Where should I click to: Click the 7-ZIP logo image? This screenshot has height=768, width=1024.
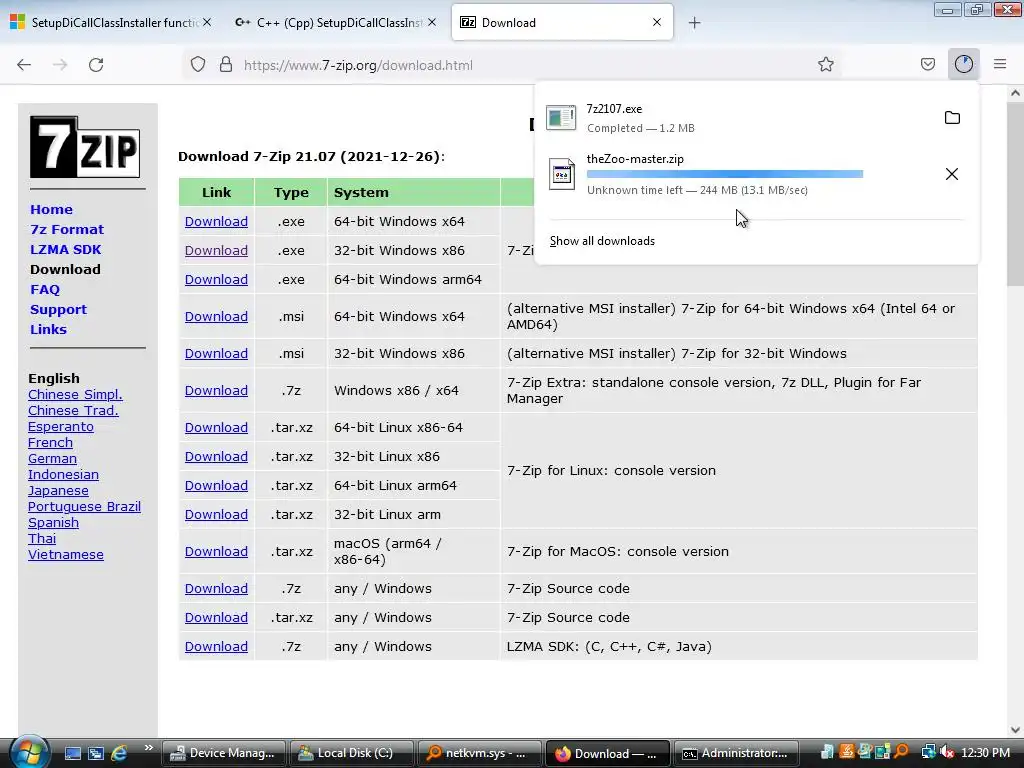tap(85, 147)
